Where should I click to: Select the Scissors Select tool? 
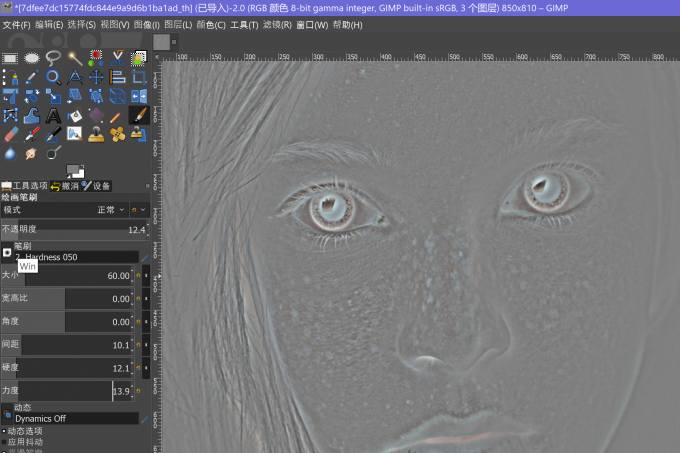point(118,58)
